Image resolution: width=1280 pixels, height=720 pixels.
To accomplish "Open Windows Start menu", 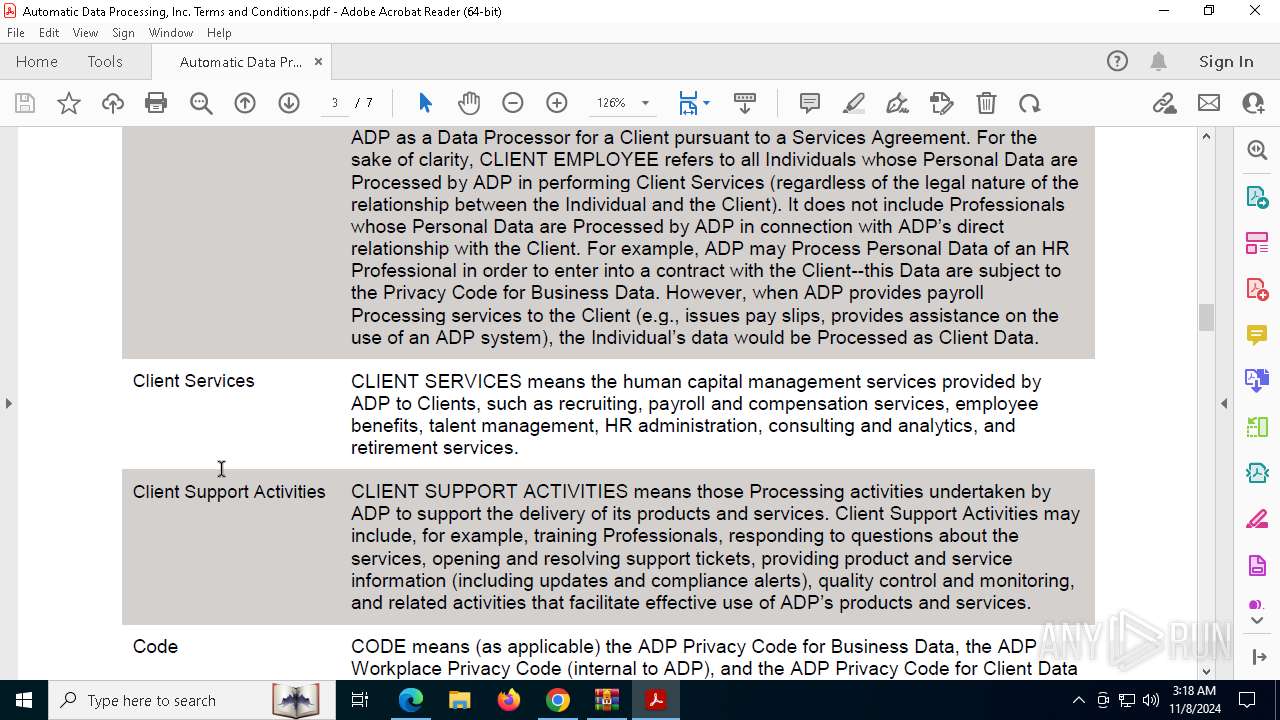I will pos(24,700).
